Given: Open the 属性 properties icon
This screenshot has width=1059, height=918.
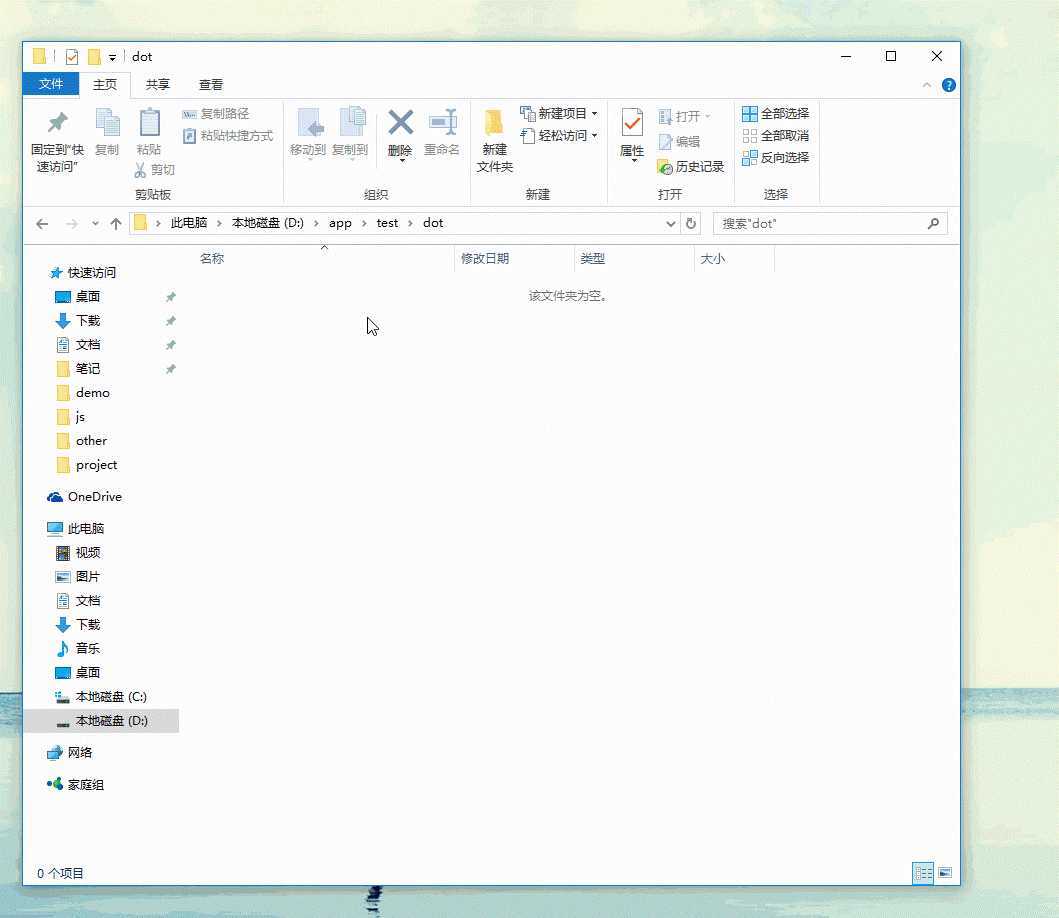Looking at the screenshot, I should pyautogui.click(x=632, y=123).
